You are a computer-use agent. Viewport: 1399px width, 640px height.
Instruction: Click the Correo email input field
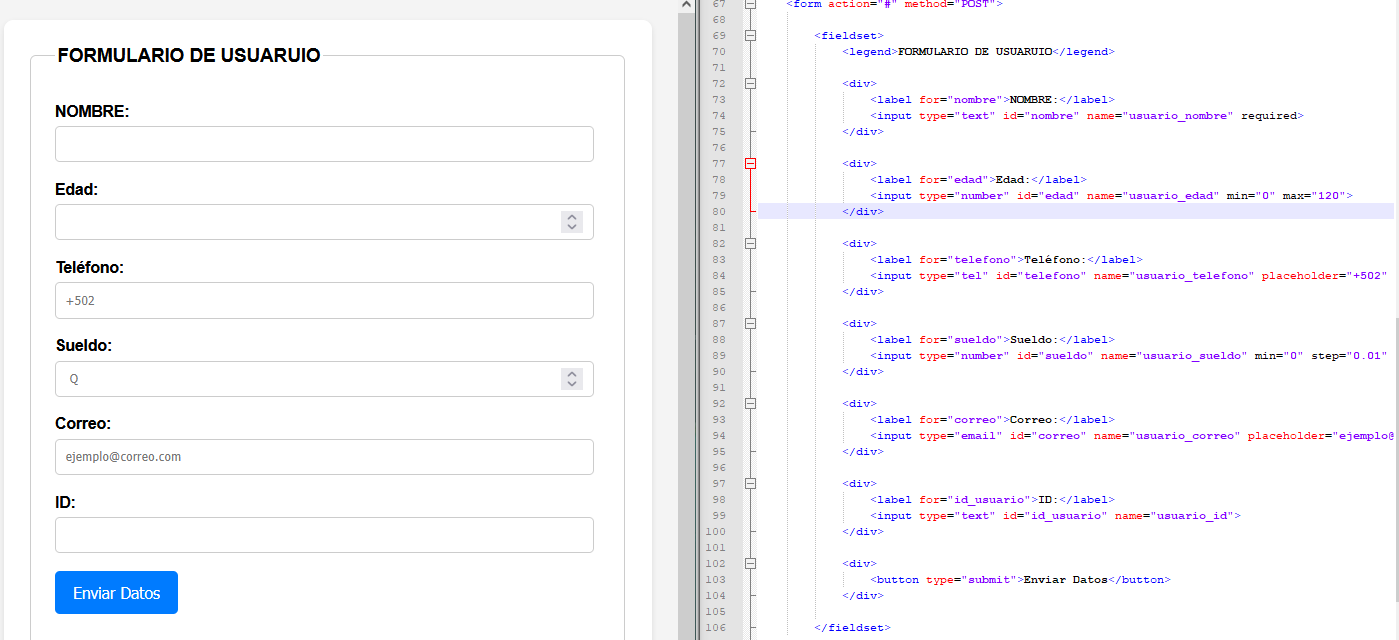click(324, 457)
